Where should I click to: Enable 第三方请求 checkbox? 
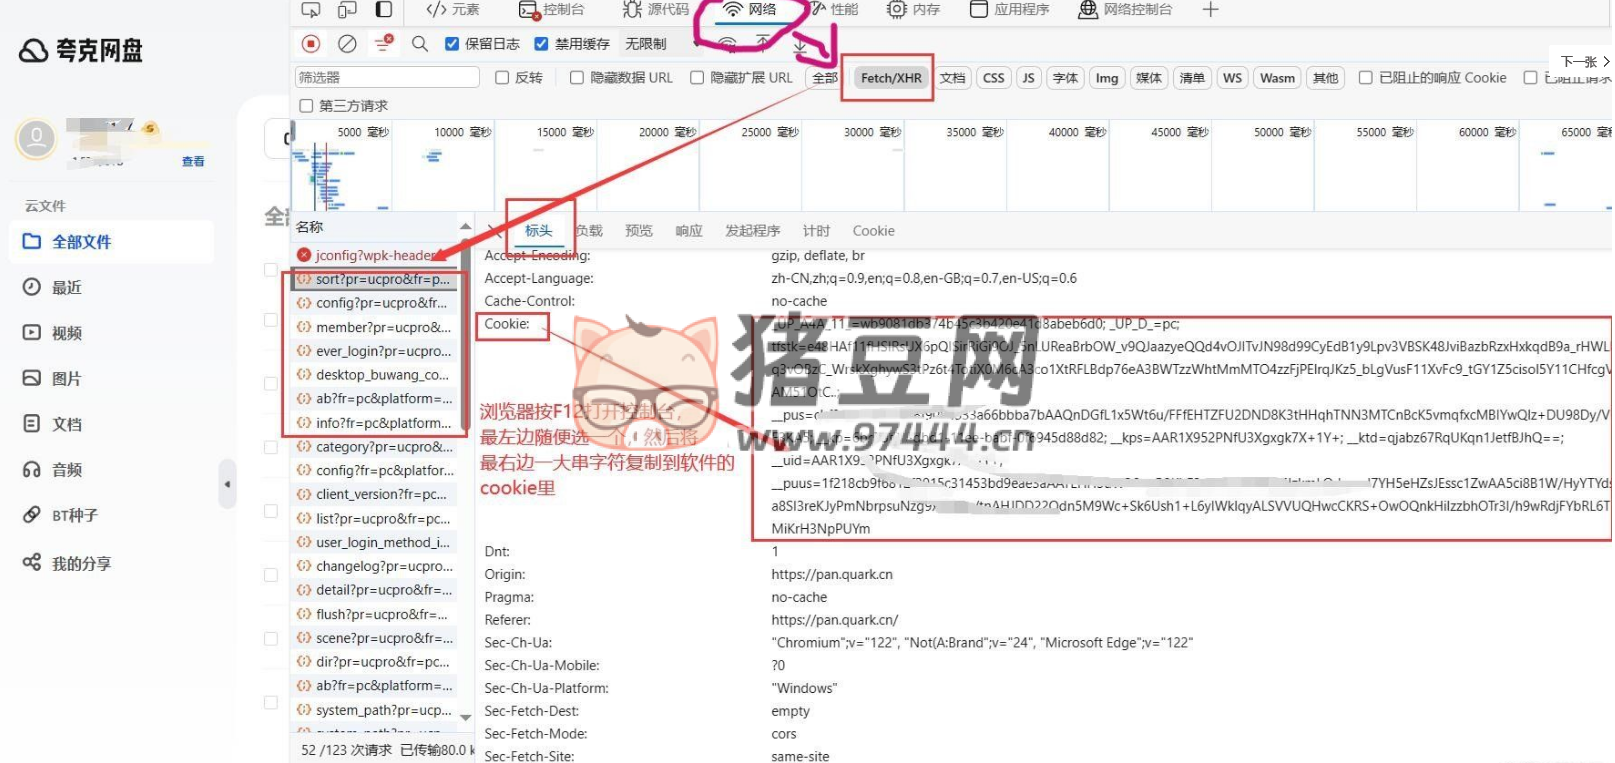306,105
